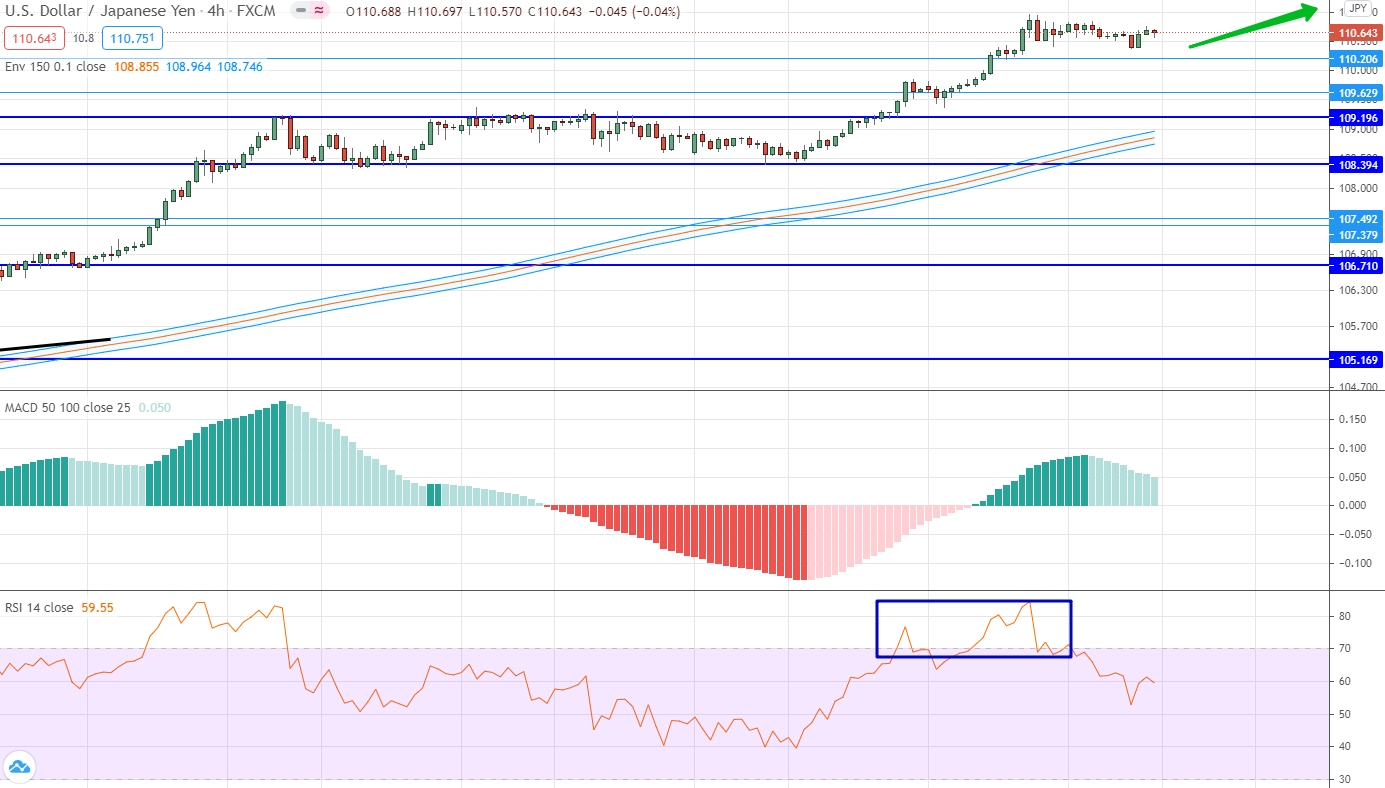The image size is (1385, 788).
Task: Click the orange Env basis value 108.855
Action: point(137,66)
